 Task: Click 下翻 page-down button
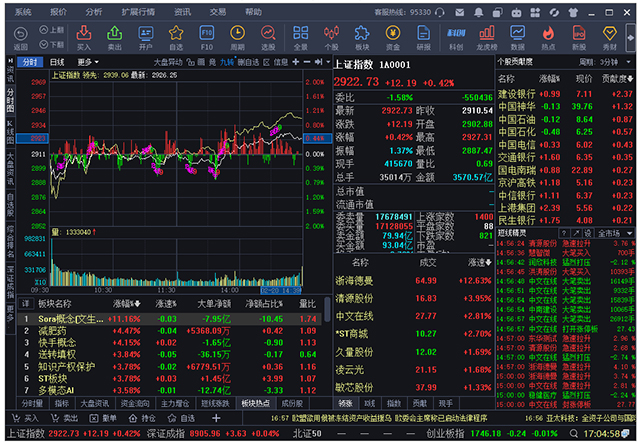[51, 44]
